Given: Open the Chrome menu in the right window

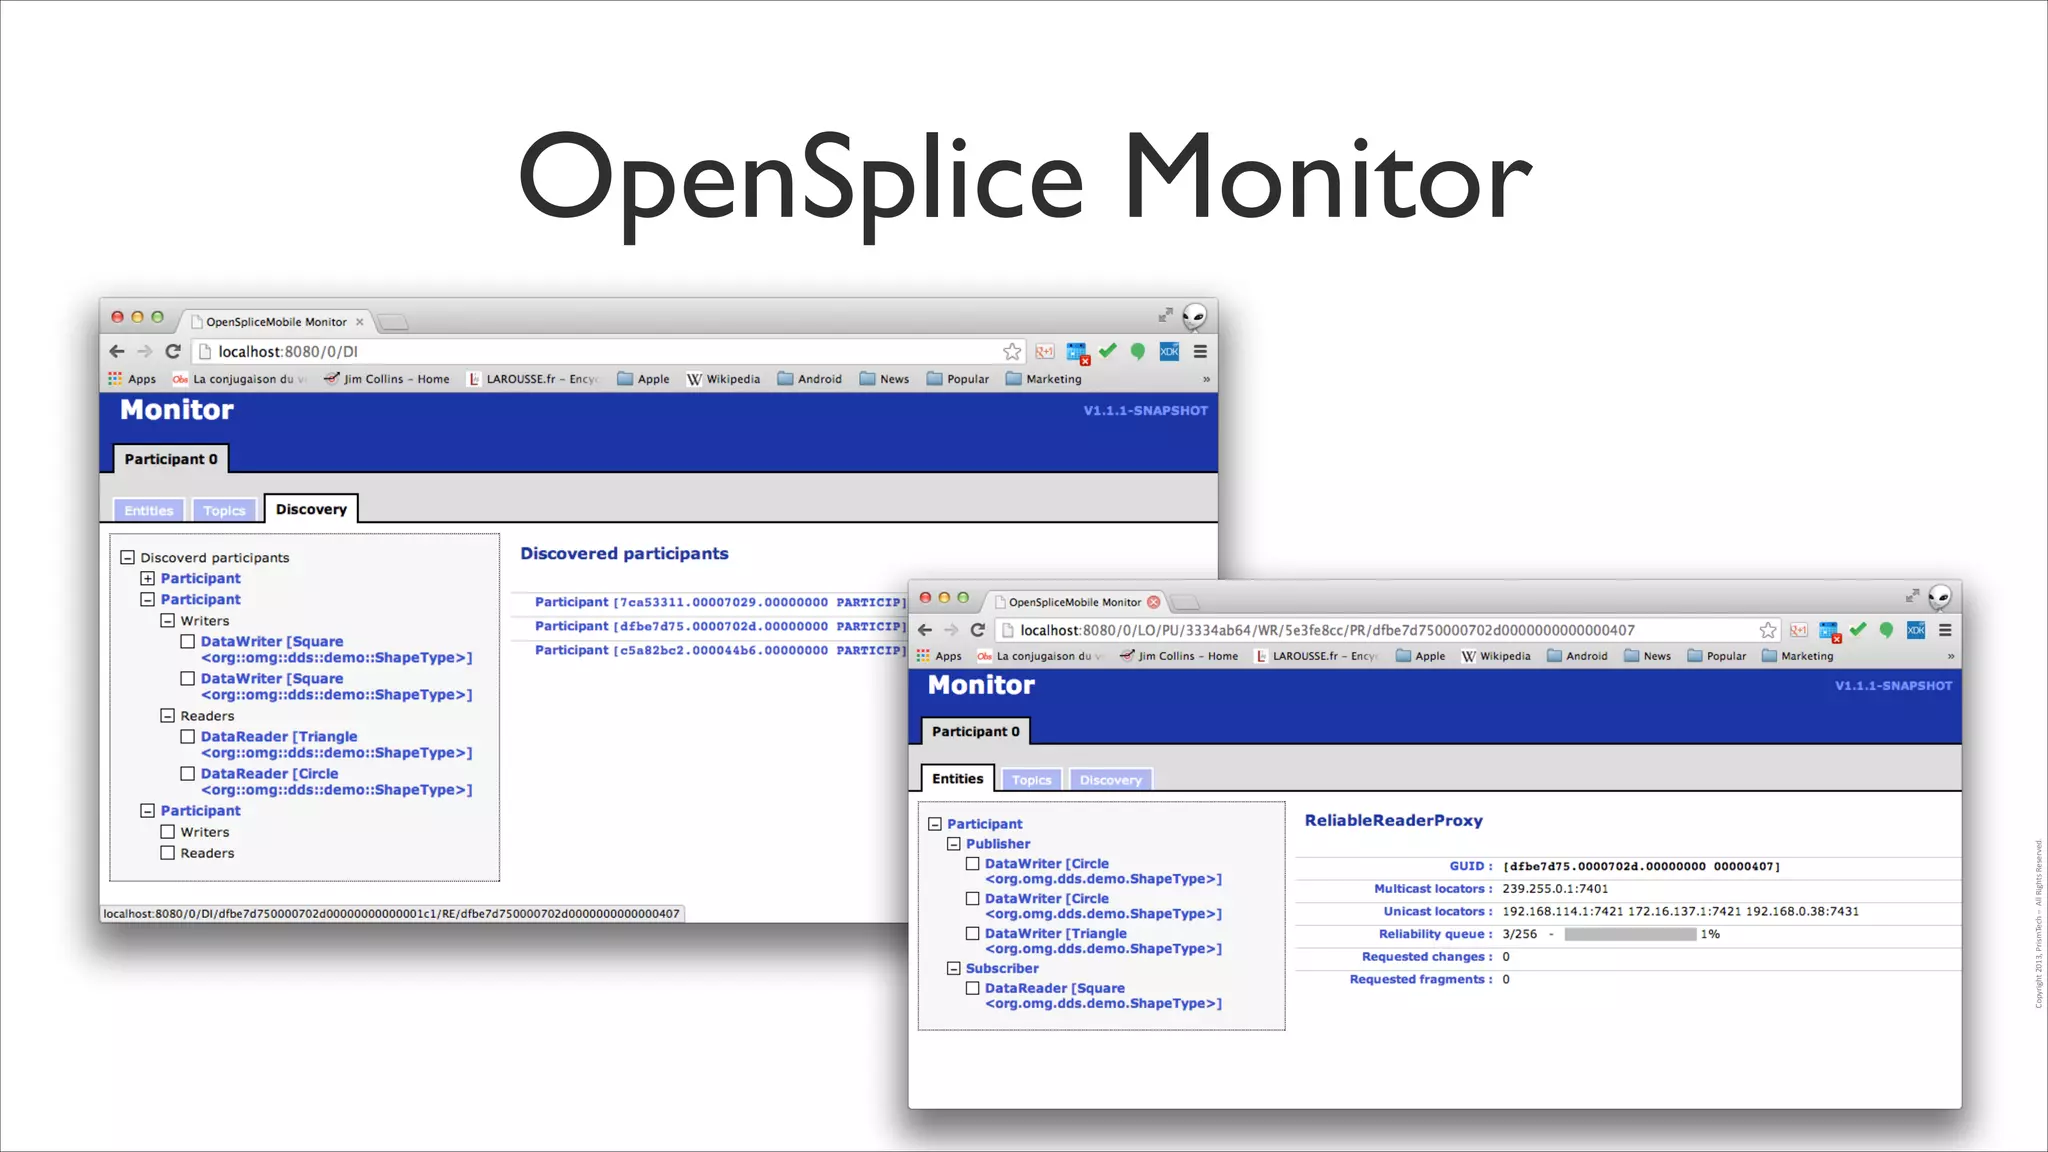Looking at the screenshot, I should click(1945, 630).
